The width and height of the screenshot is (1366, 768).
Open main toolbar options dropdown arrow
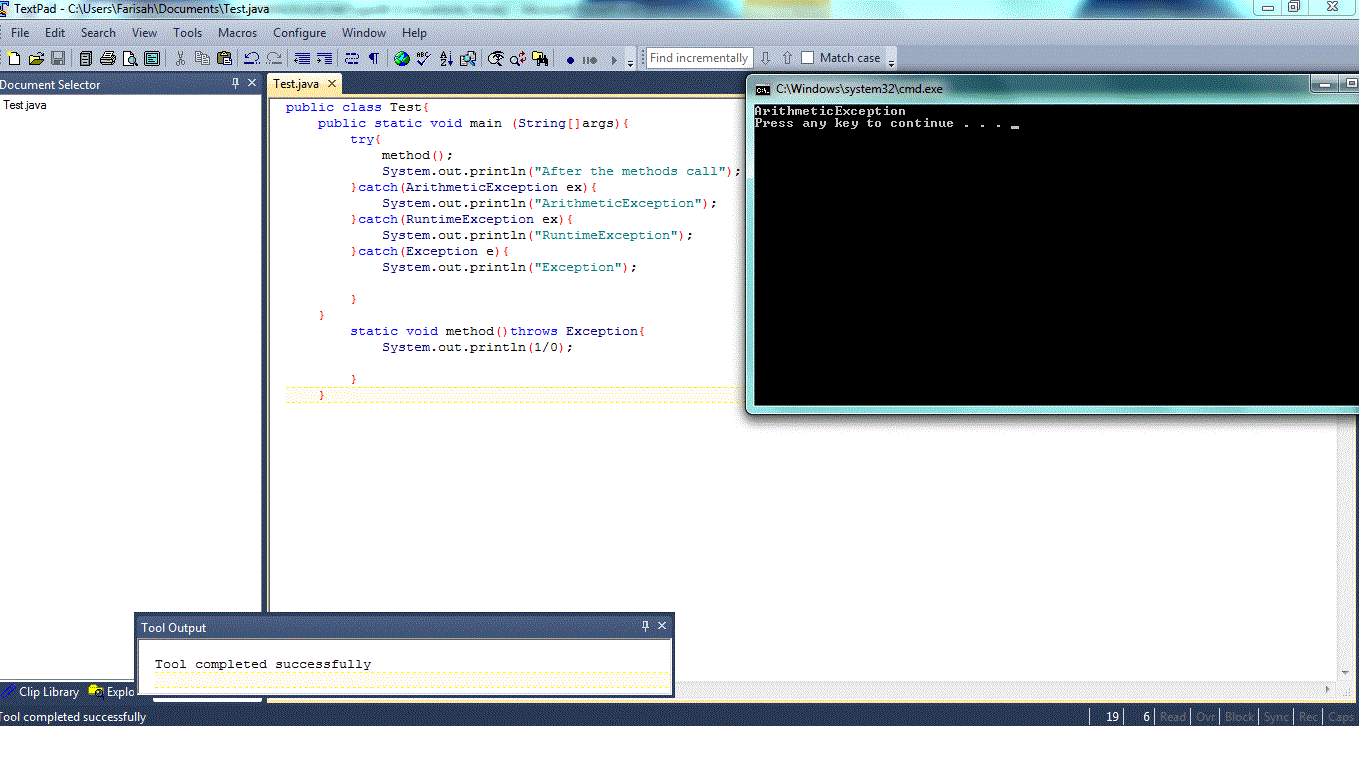coord(630,61)
